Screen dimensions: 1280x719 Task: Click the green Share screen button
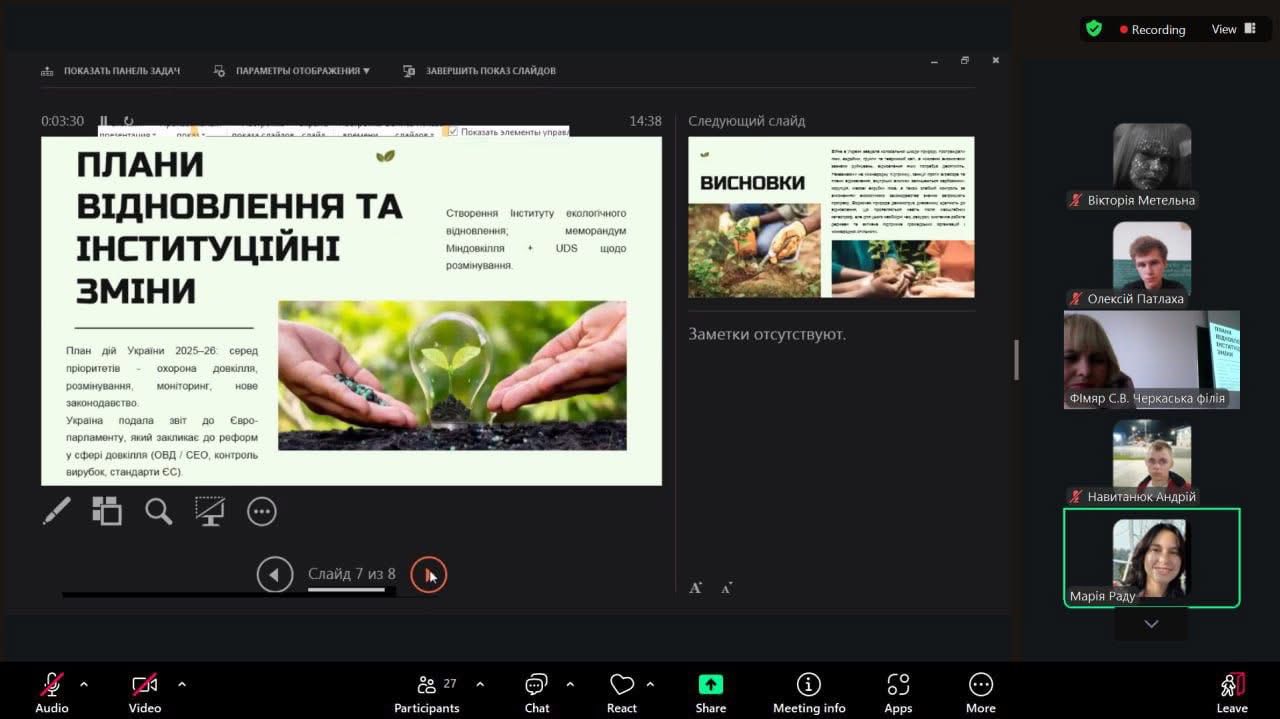pyautogui.click(x=710, y=692)
